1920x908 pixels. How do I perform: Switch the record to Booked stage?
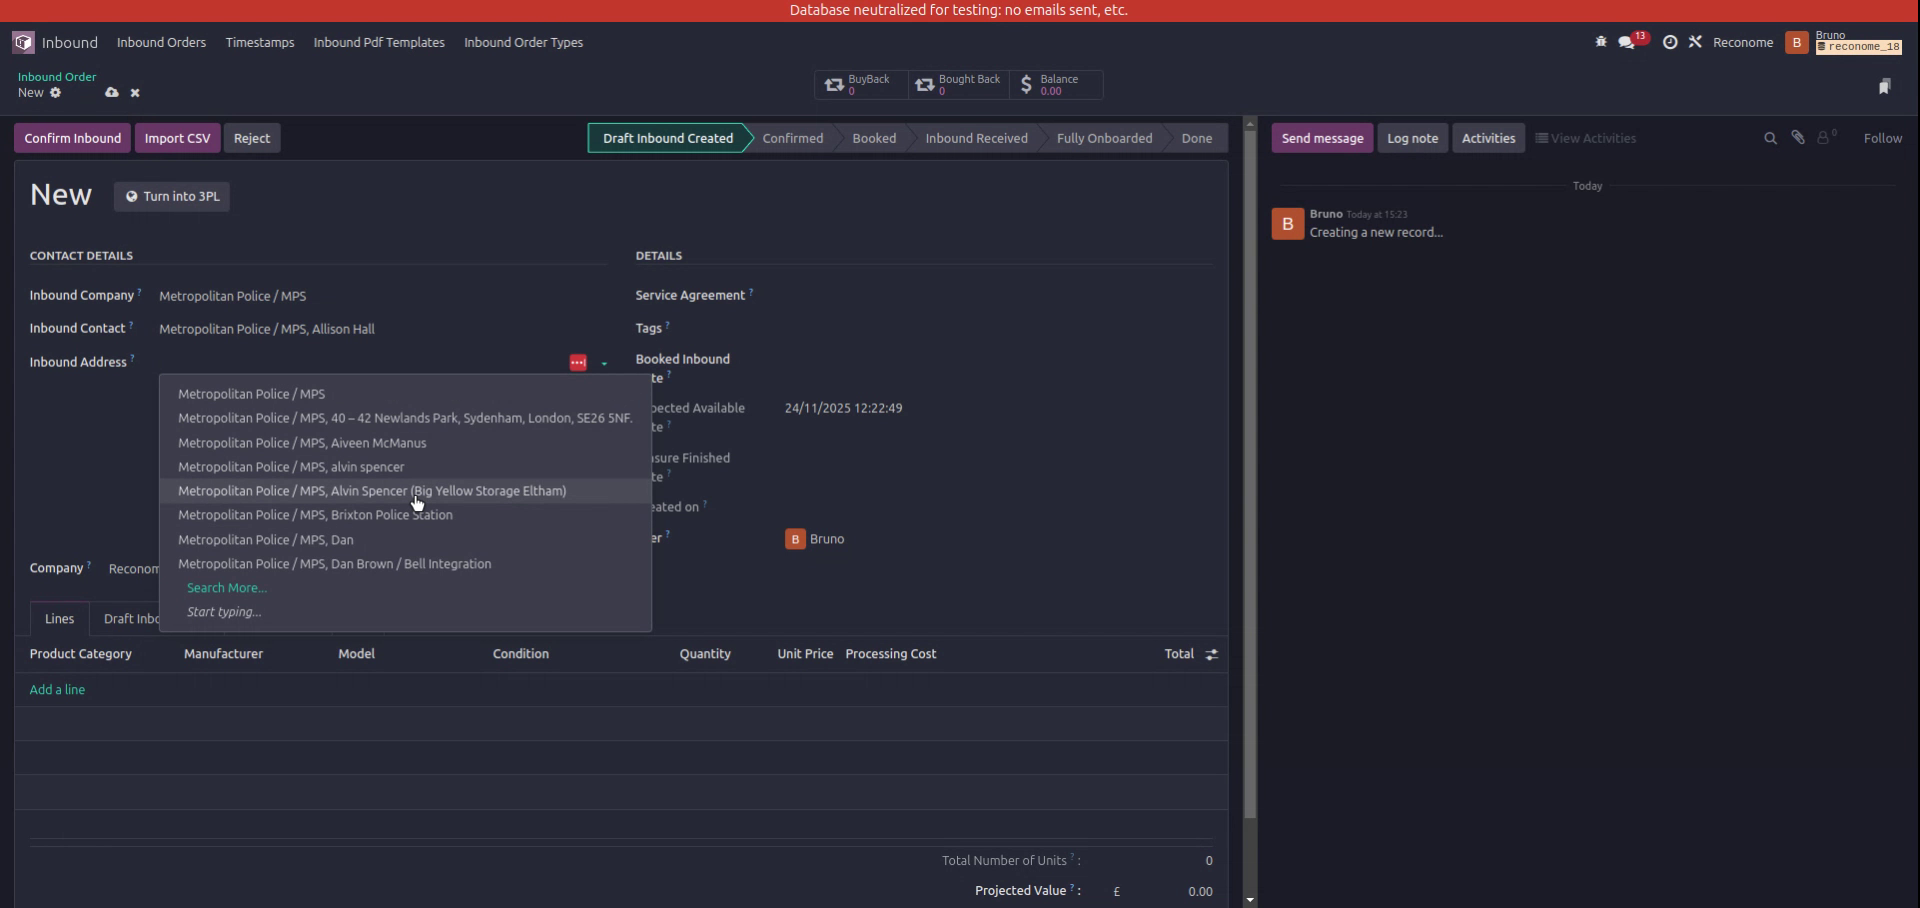873,137
